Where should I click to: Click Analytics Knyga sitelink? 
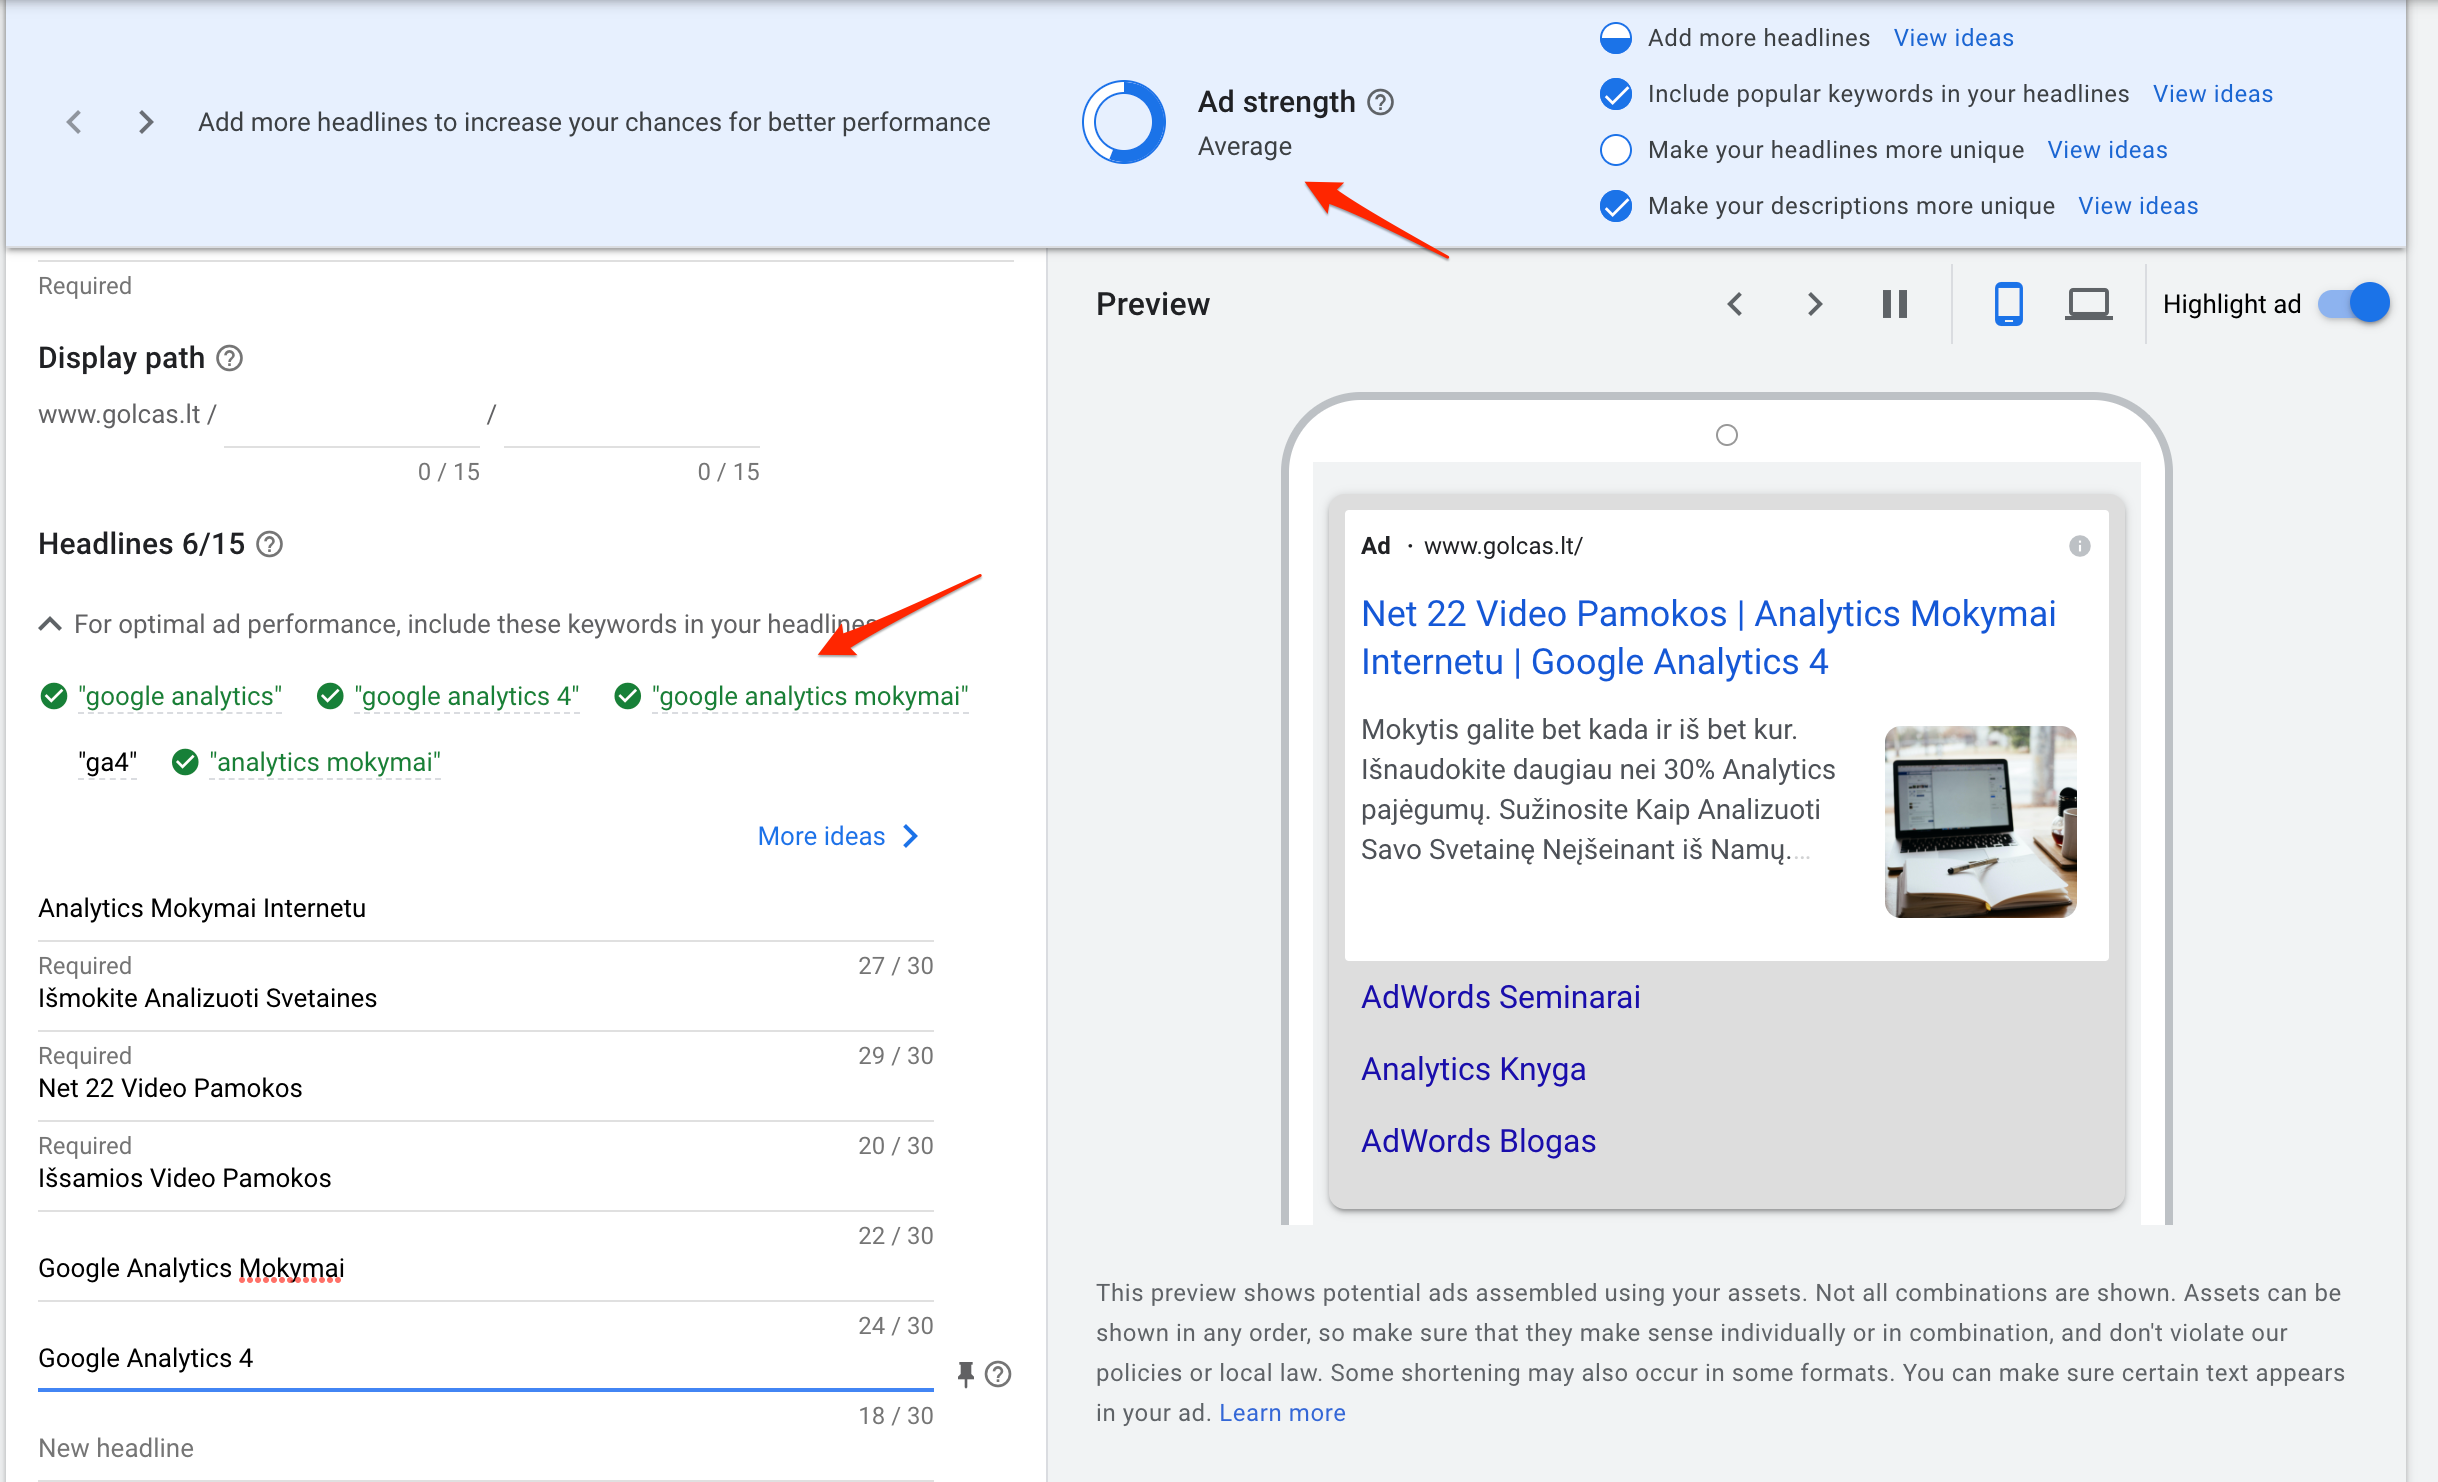pyautogui.click(x=1473, y=1069)
